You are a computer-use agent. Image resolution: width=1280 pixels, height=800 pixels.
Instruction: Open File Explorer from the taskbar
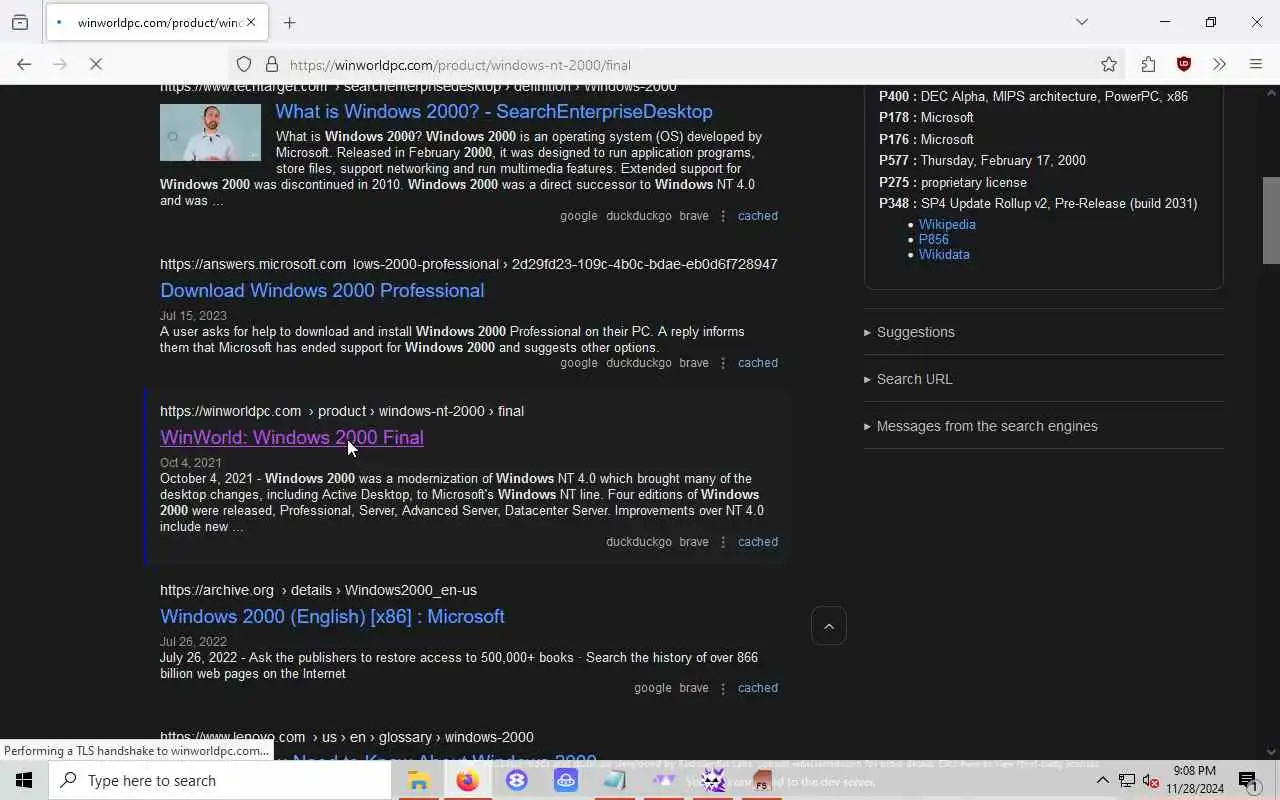[418, 780]
